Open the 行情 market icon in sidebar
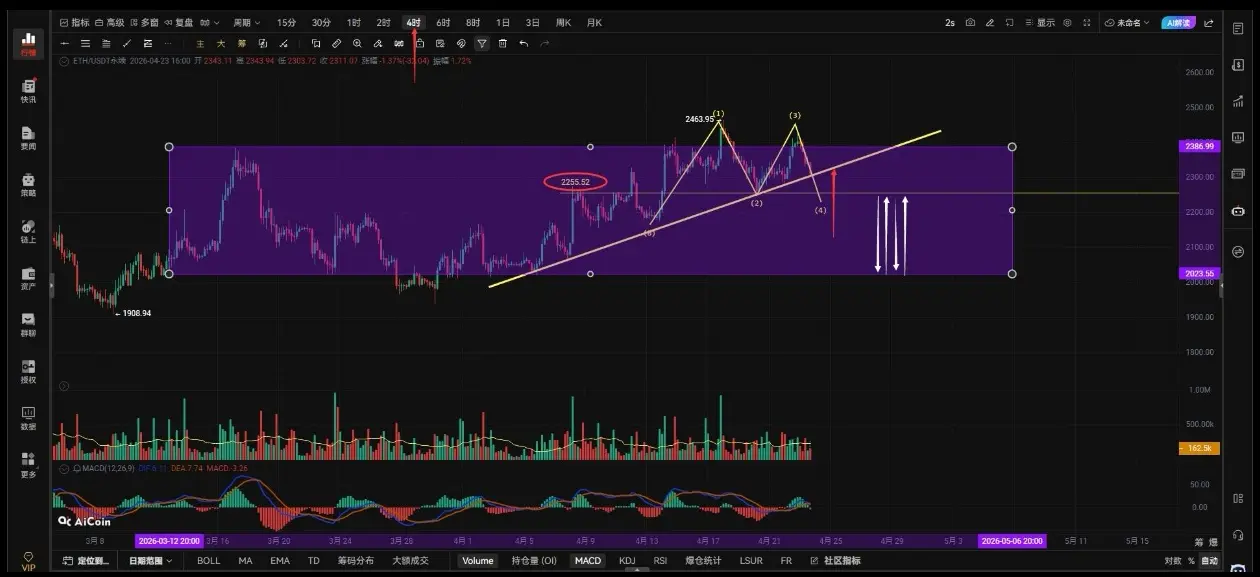The height and width of the screenshot is (577, 1260). tap(28, 42)
